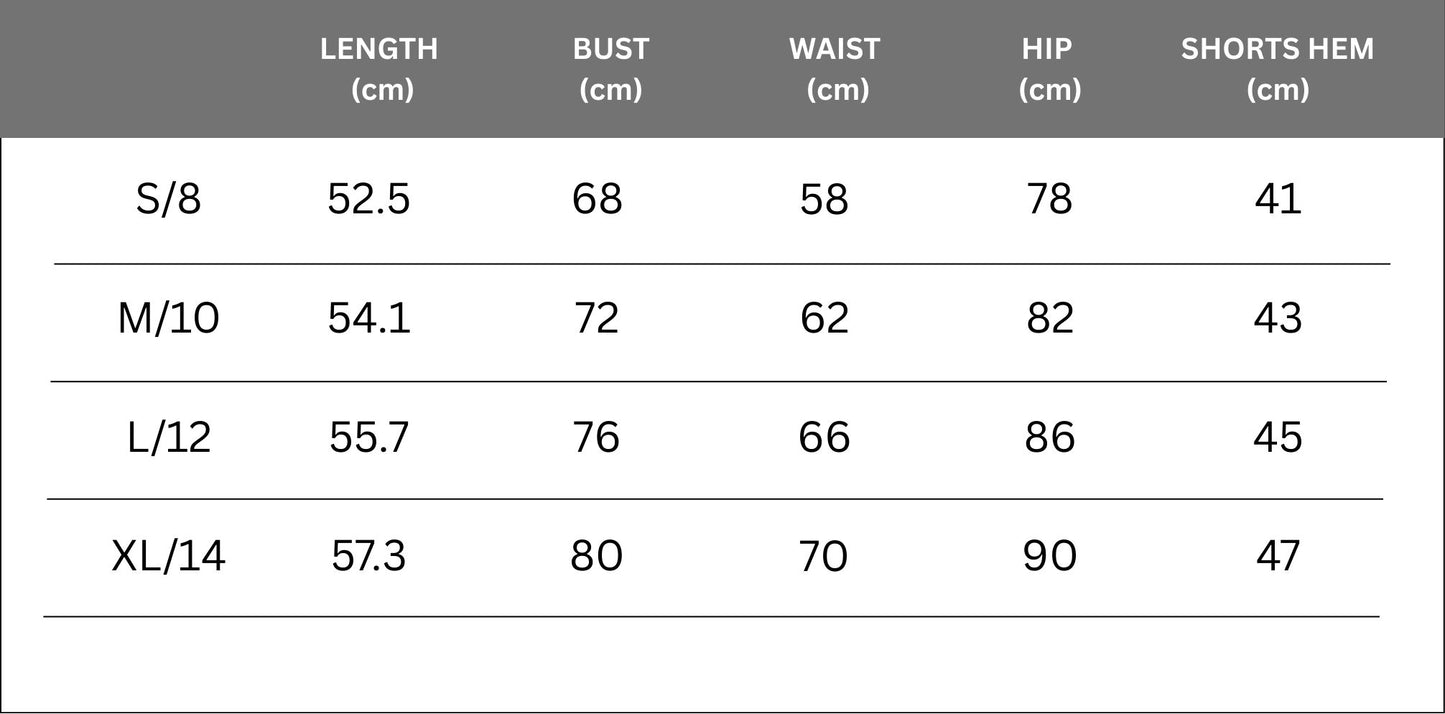Click shorts hem value 47 for XL/14
Screen dimensions: 1445x714
1278,556
